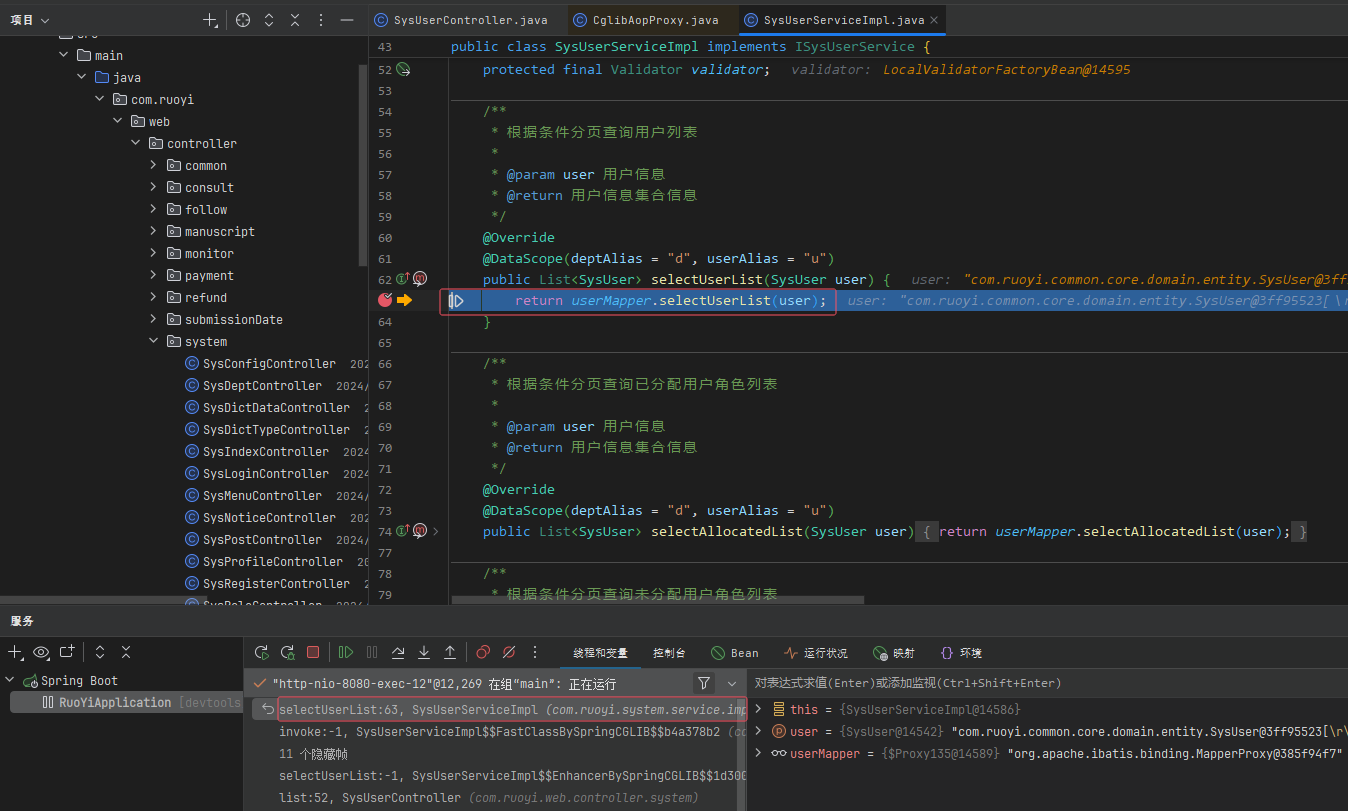Open services in a new tab
This screenshot has height=811, width=1348.
(67, 652)
